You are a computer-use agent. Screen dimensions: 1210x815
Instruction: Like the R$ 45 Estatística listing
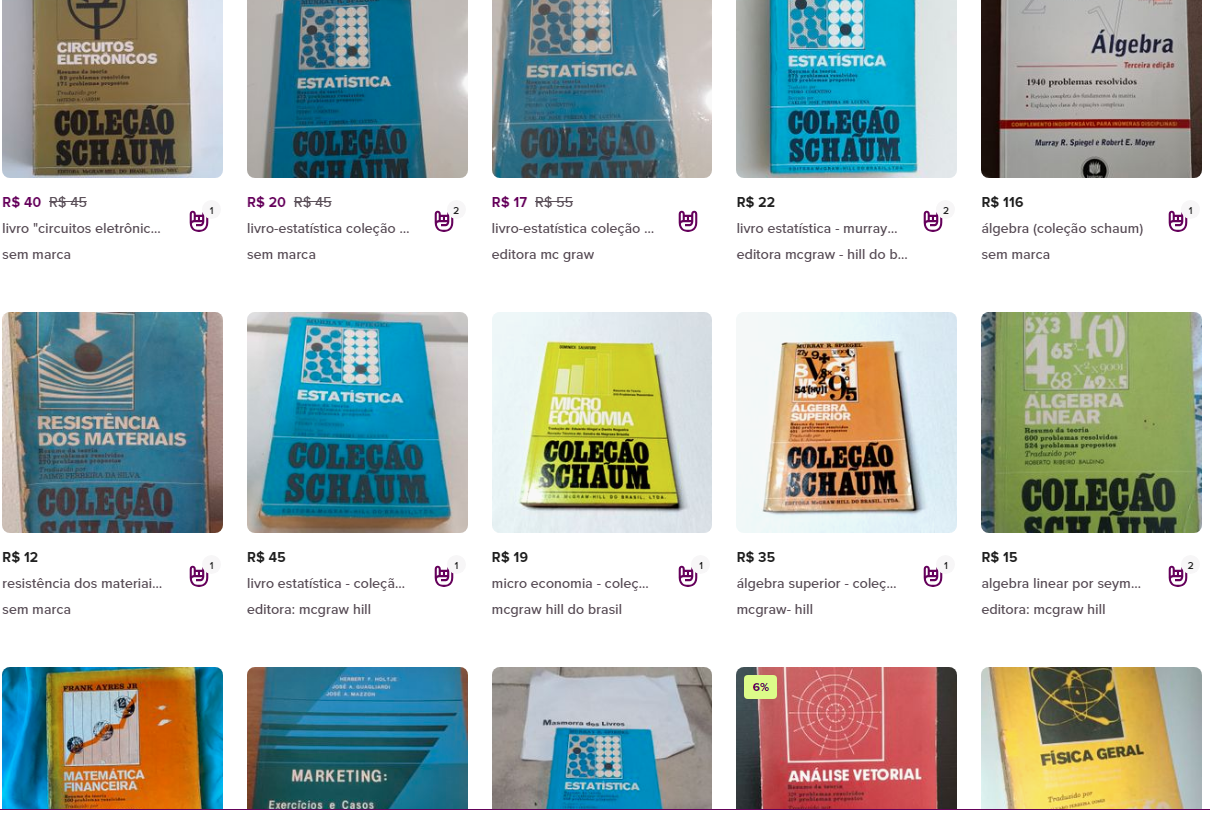pyautogui.click(x=443, y=576)
